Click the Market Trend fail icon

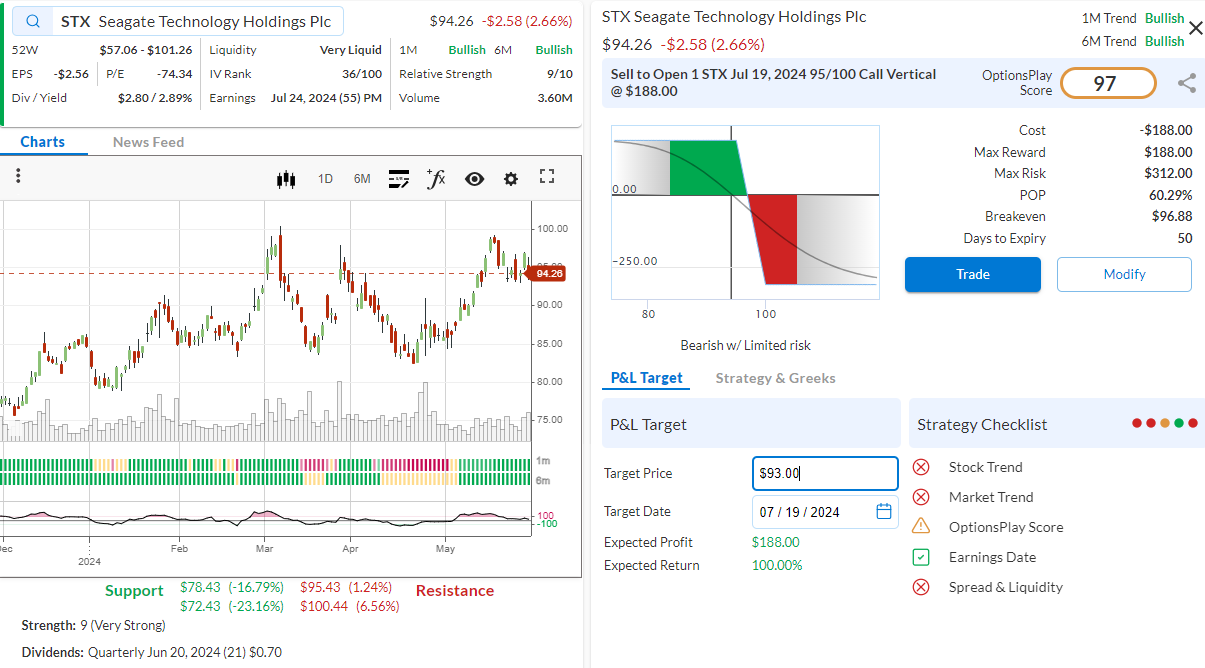point(922,497)
